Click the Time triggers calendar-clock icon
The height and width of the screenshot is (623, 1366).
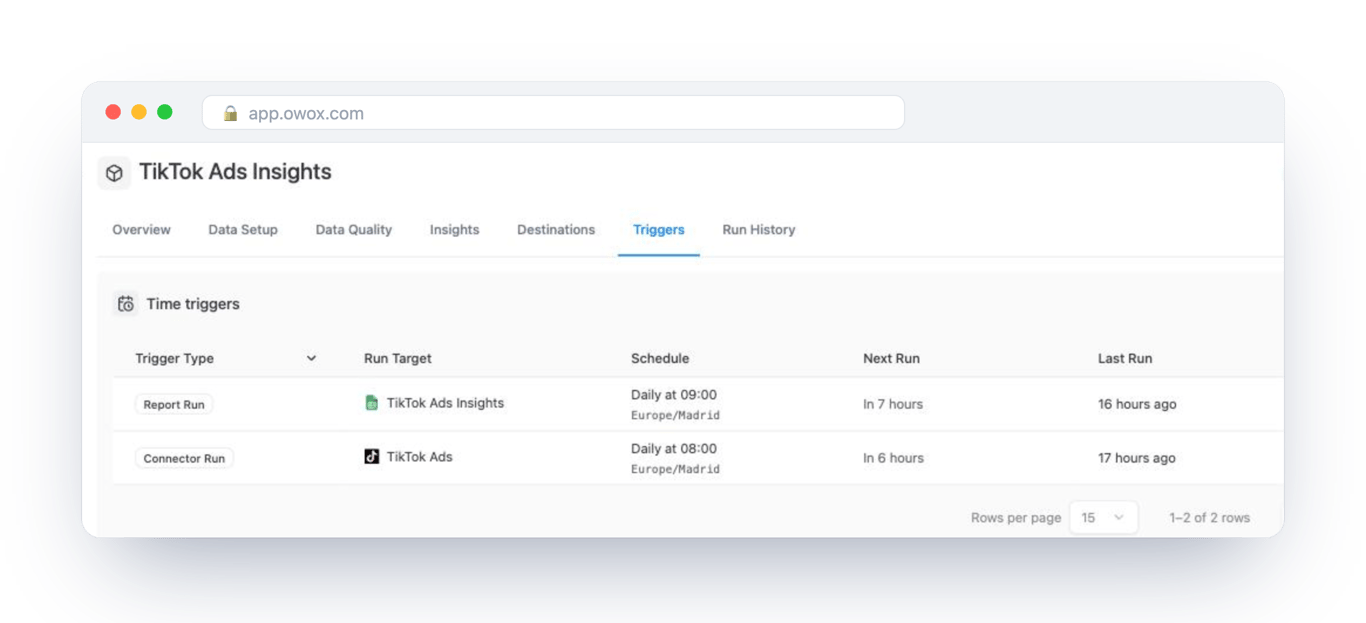pyautogui.click(x=125, y=304)
